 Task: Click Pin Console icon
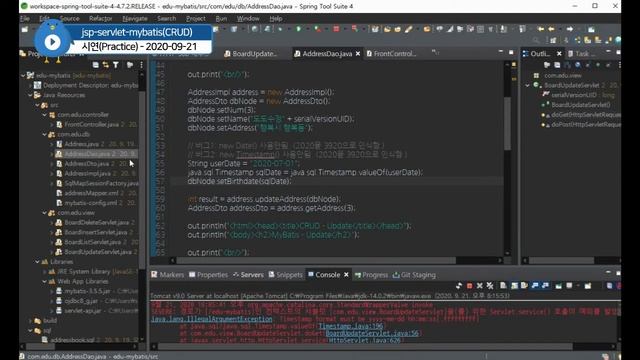tap(558, 286)
